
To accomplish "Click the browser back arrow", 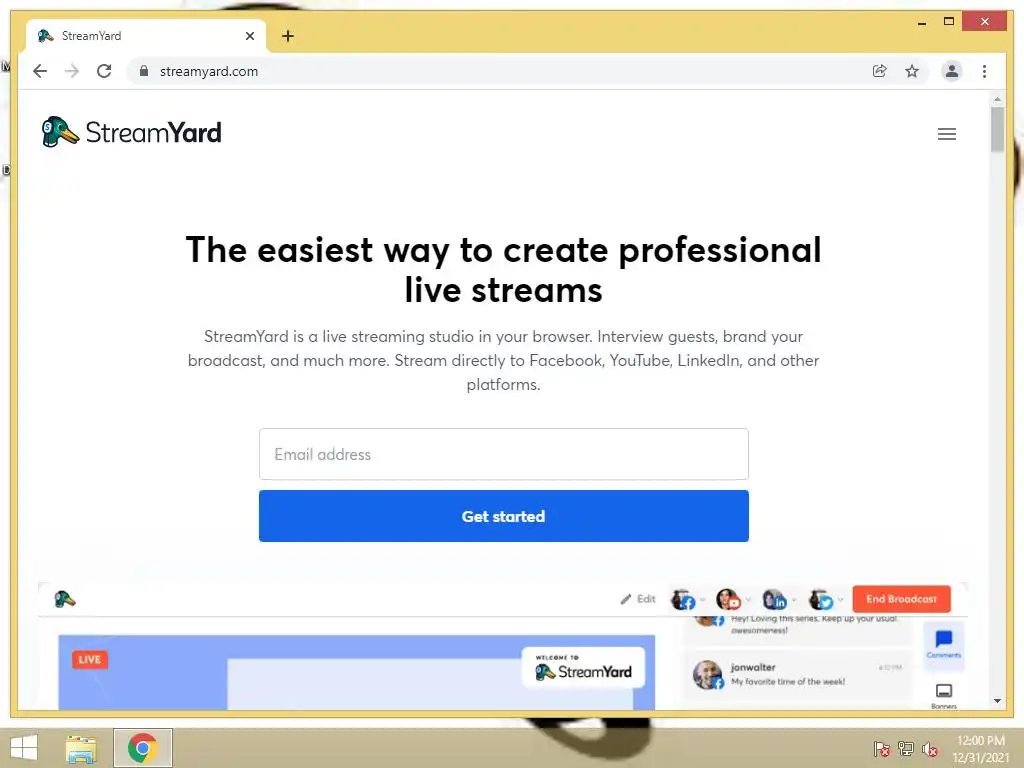I will coord(40,71).
